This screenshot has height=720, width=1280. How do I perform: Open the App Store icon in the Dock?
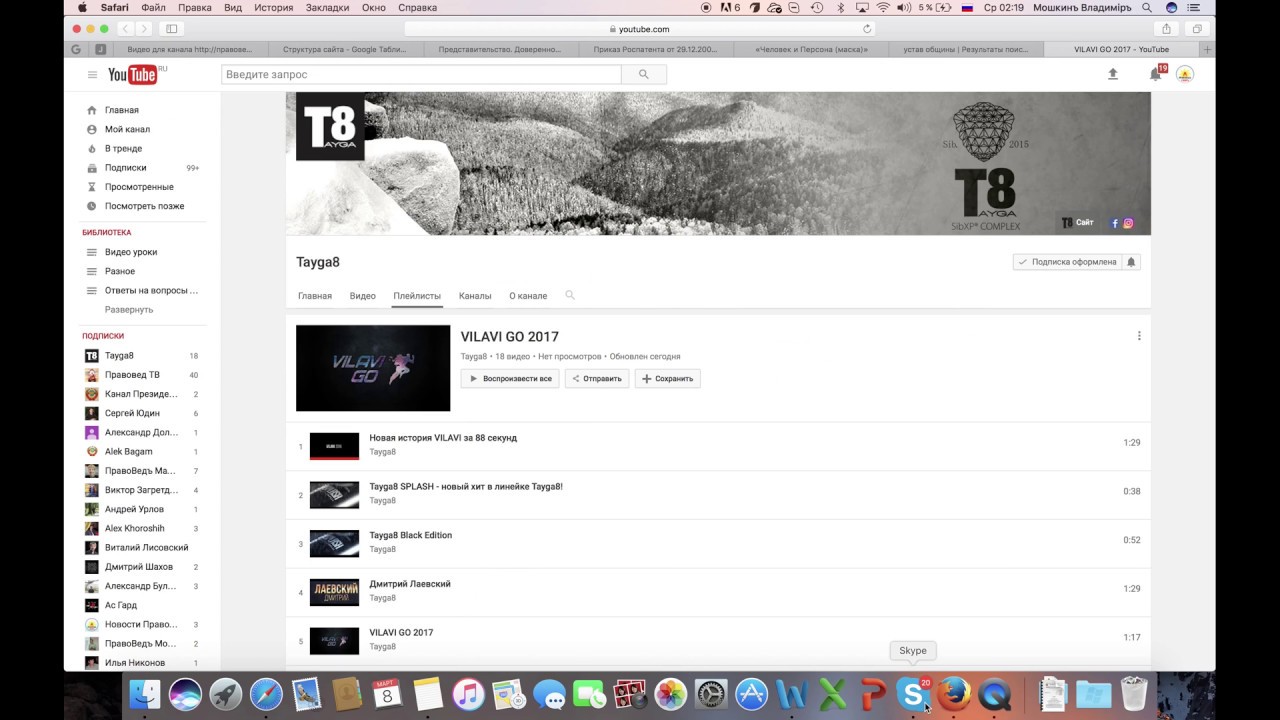pyautogui.click(x=751, y=693)
